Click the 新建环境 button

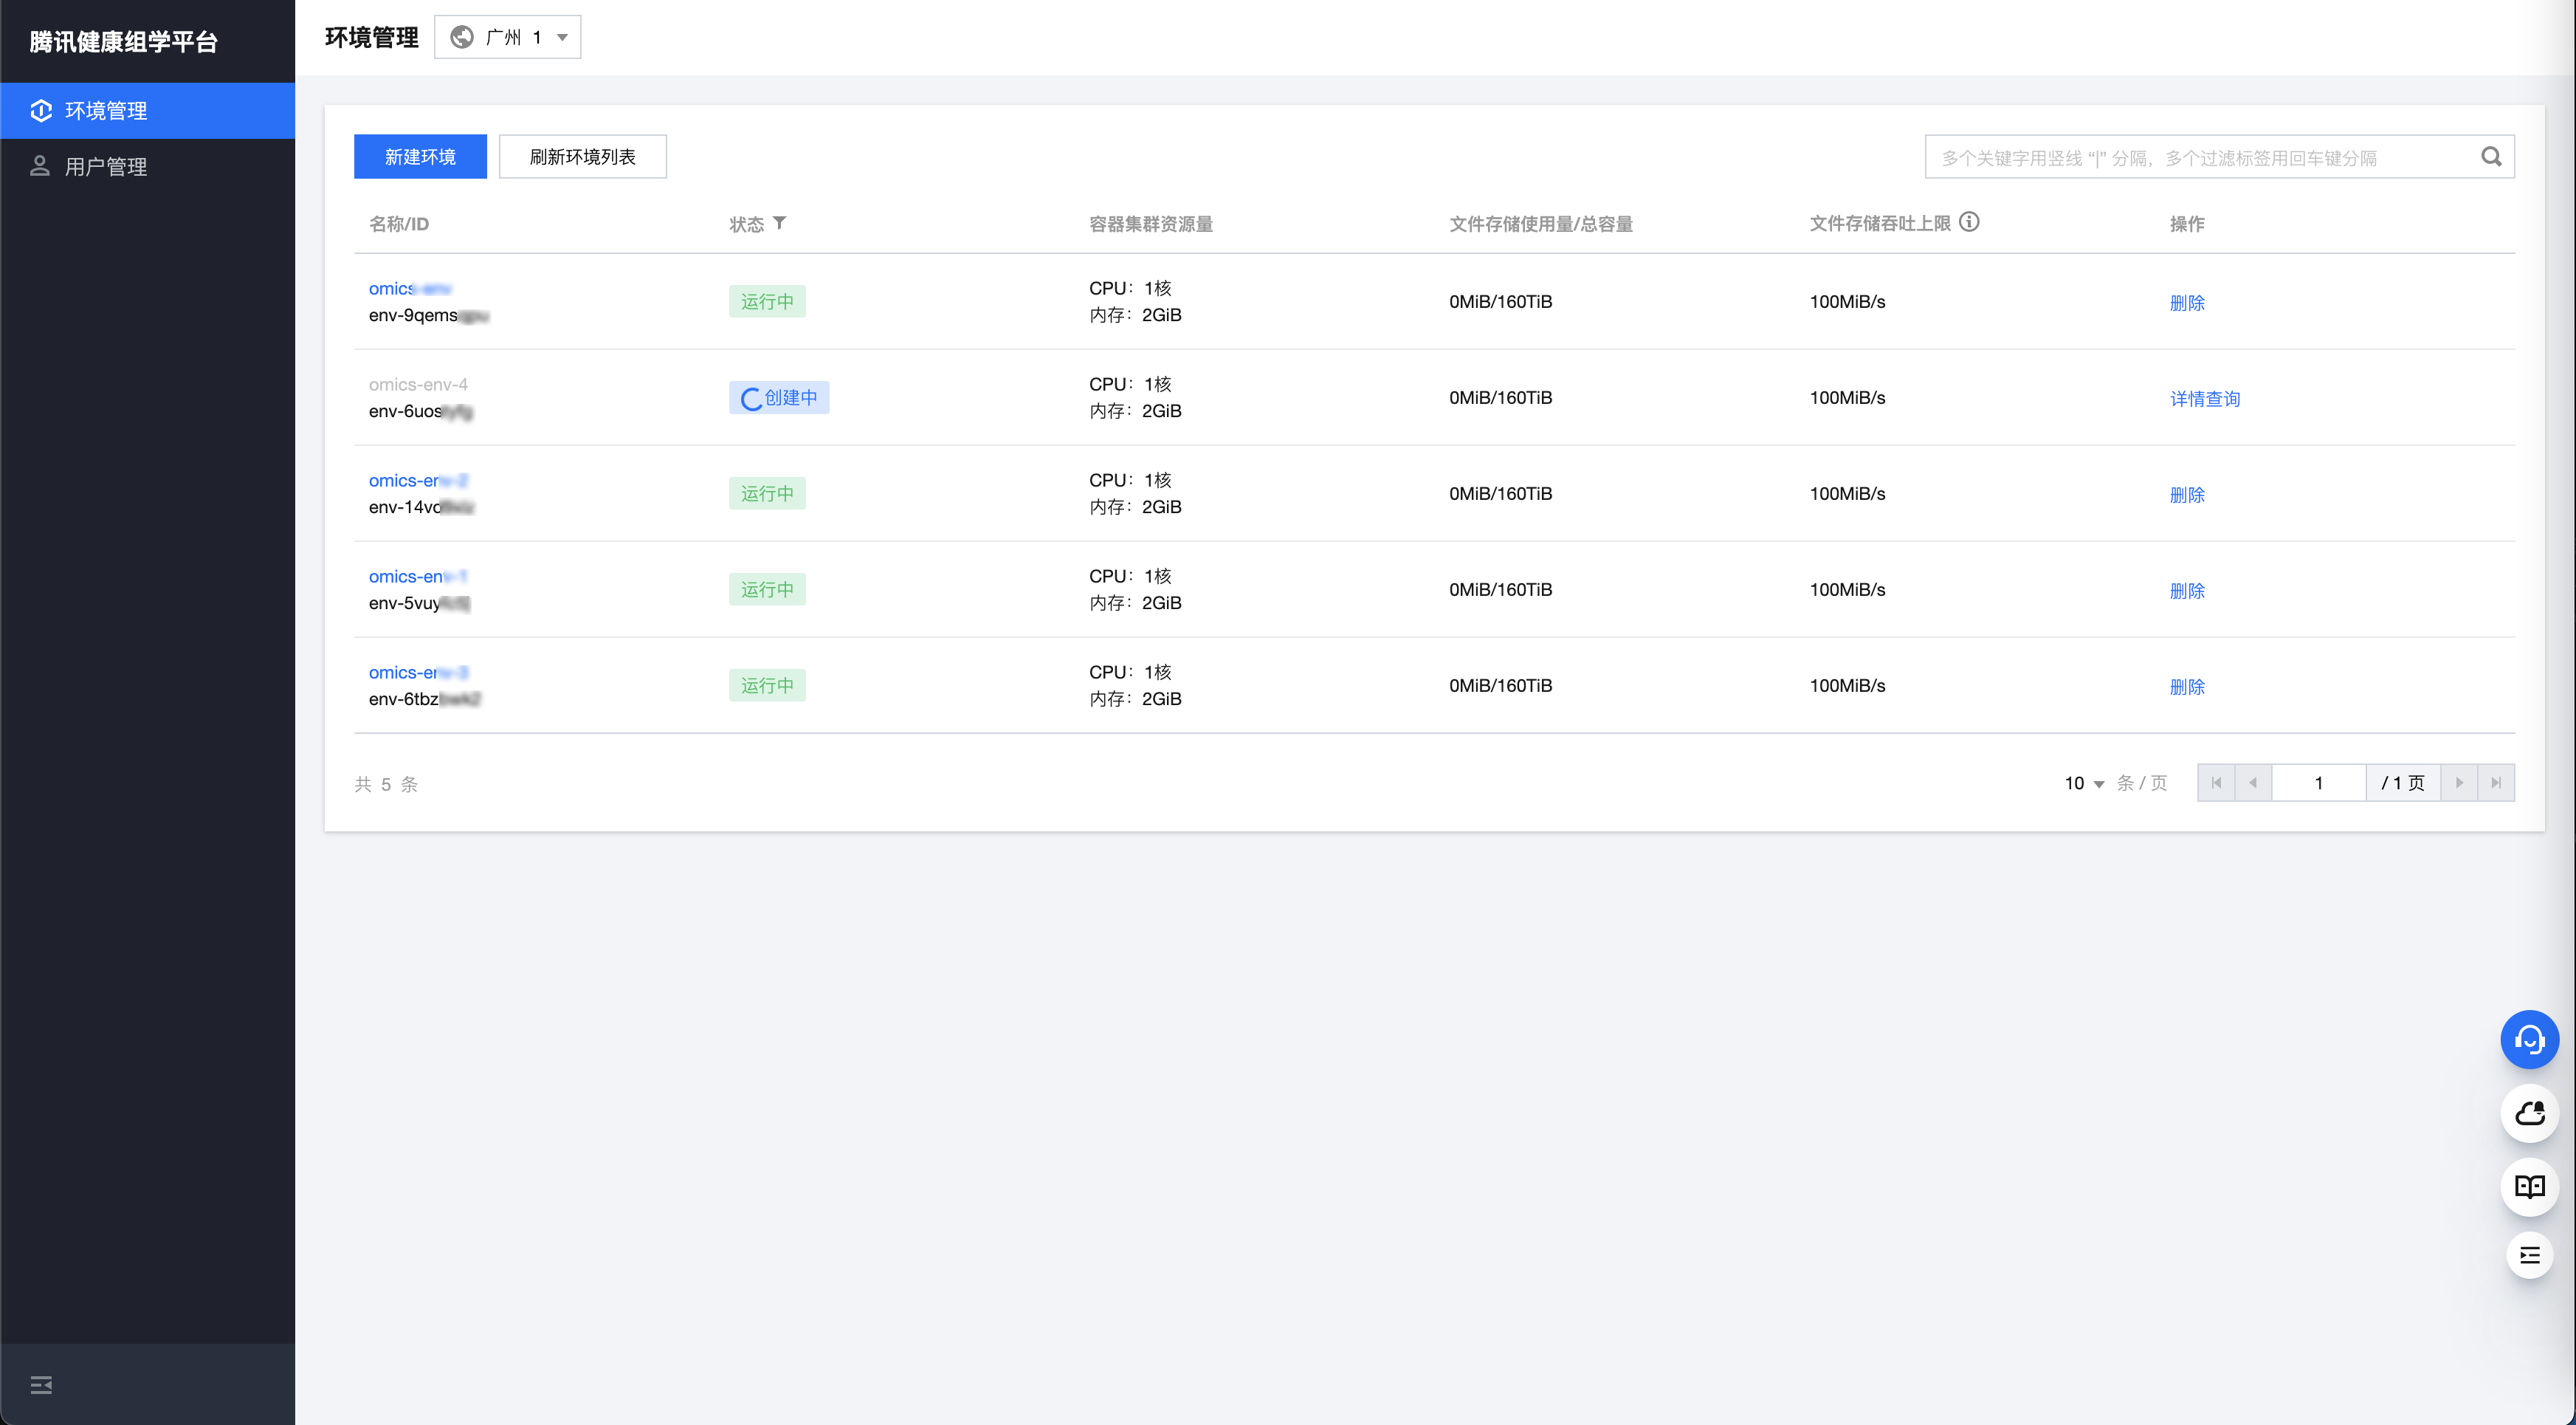point(420,157)
